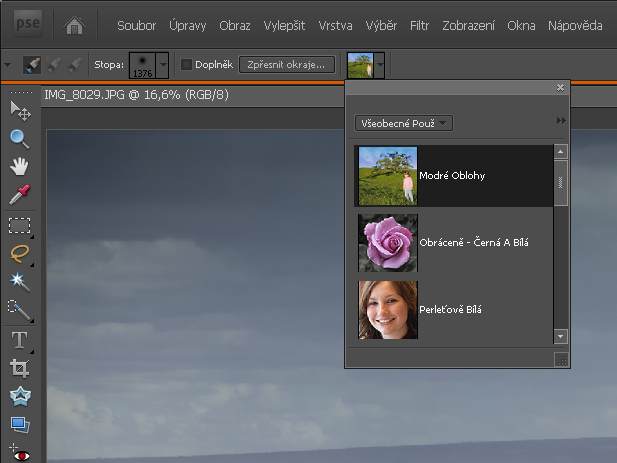Select the Lasso tool
This screenshot has width=617, height=463.
(x=19, y=253)
